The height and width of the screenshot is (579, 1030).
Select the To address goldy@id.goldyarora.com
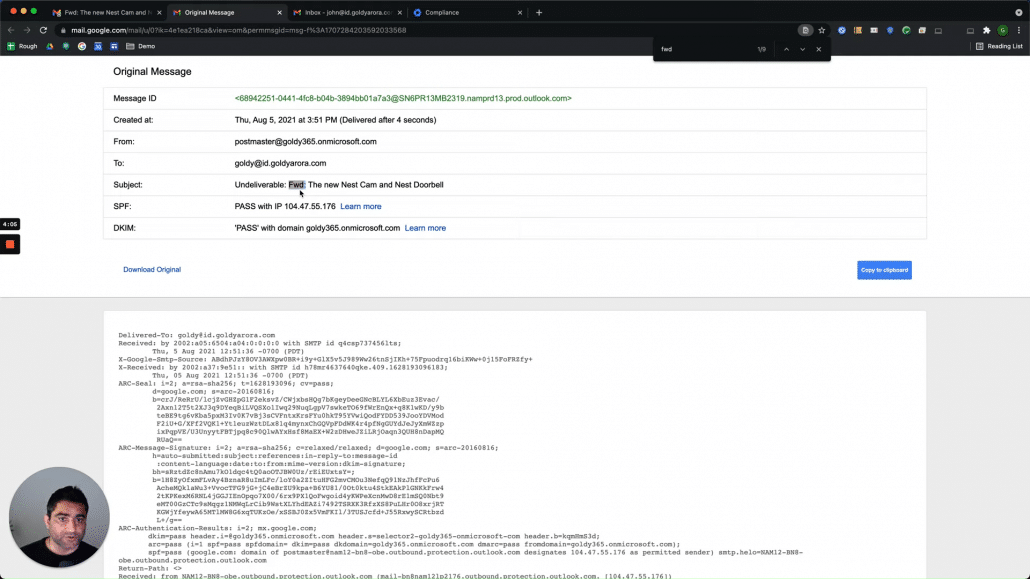(280, 163)
